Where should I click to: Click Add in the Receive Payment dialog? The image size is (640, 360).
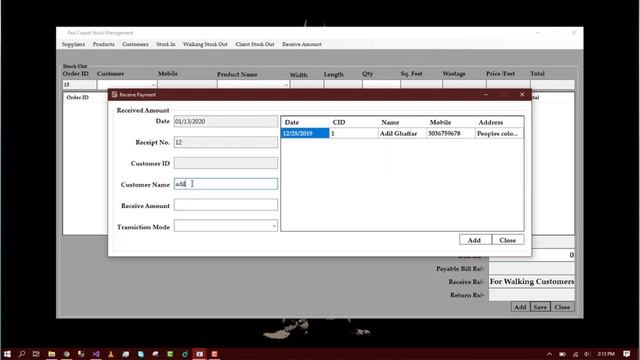pyautogui.click(x=475, y=240)
